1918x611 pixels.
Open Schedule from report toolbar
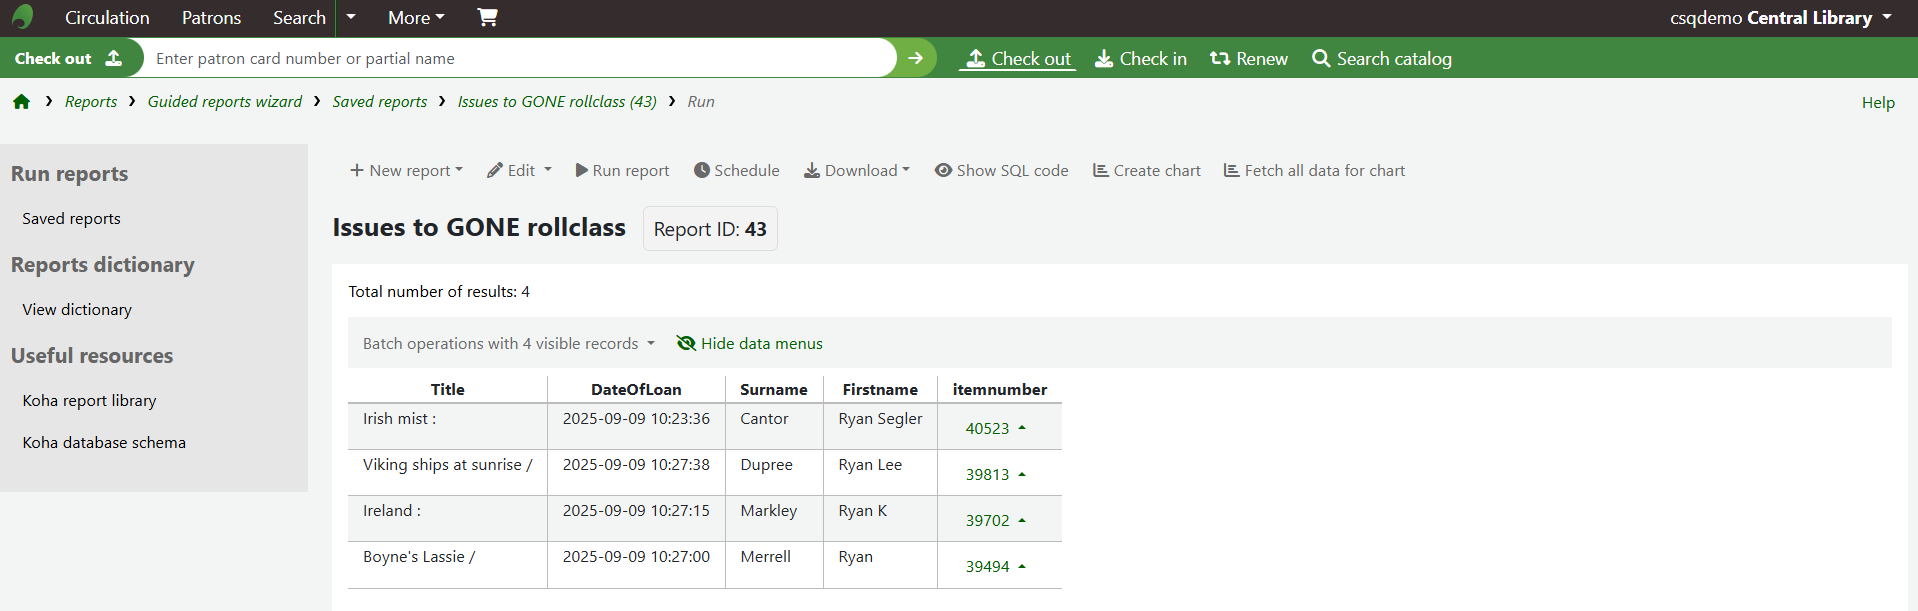[x=736, y=171]
